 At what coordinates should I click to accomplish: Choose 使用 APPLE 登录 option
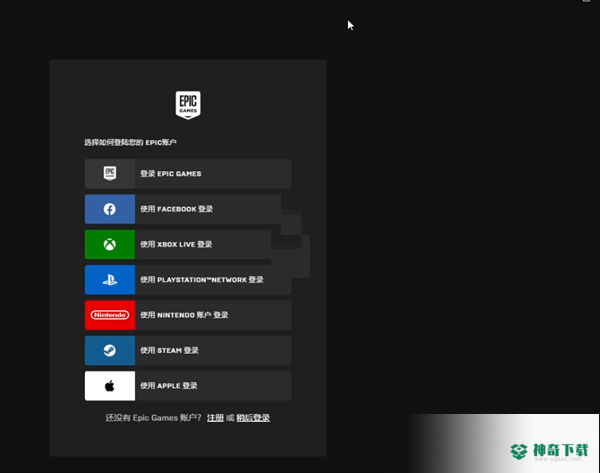(188, 386)
